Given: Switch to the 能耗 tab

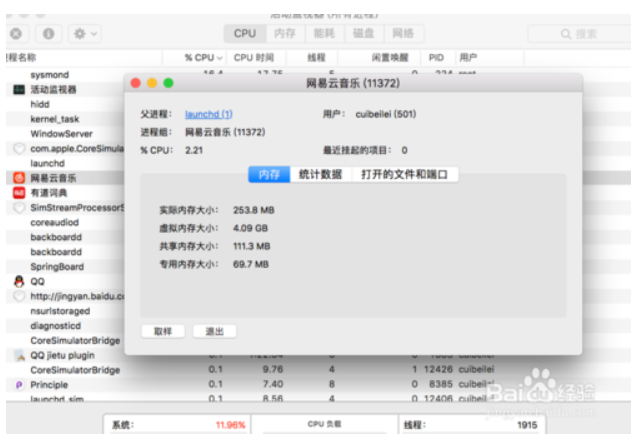Looking at the screenshot, I should pos(324,34).
